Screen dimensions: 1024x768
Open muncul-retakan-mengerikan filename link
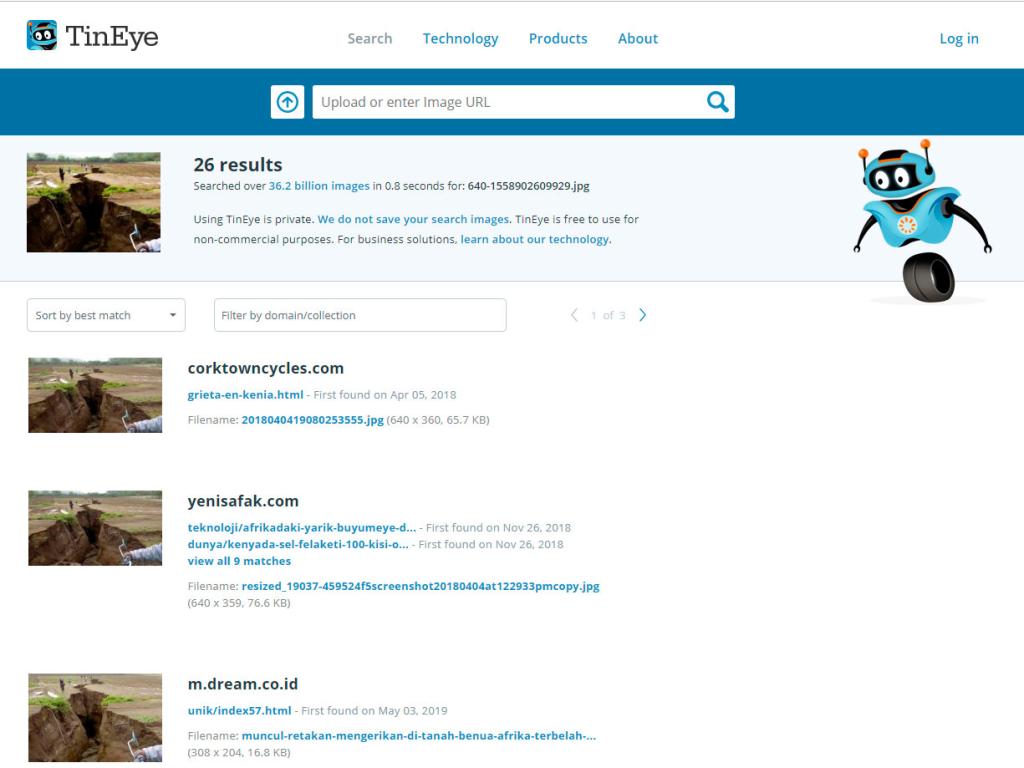coord(419,736)
